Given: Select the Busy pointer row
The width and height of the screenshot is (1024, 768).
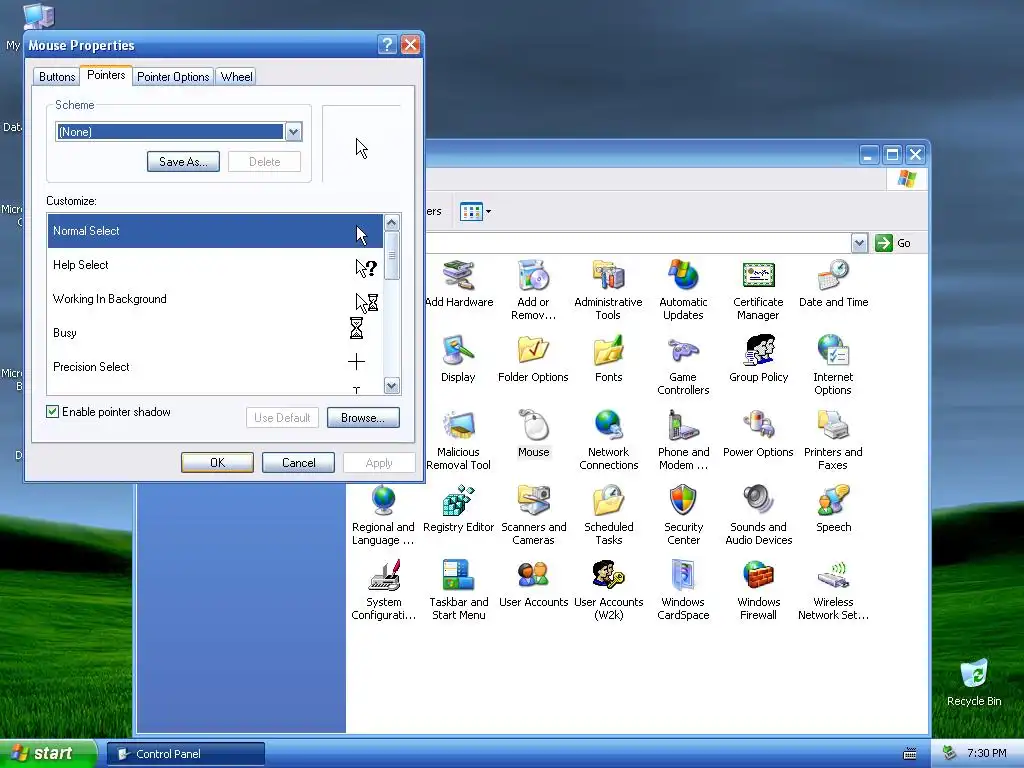Looking at the screenshot, I should pos(215,333).
